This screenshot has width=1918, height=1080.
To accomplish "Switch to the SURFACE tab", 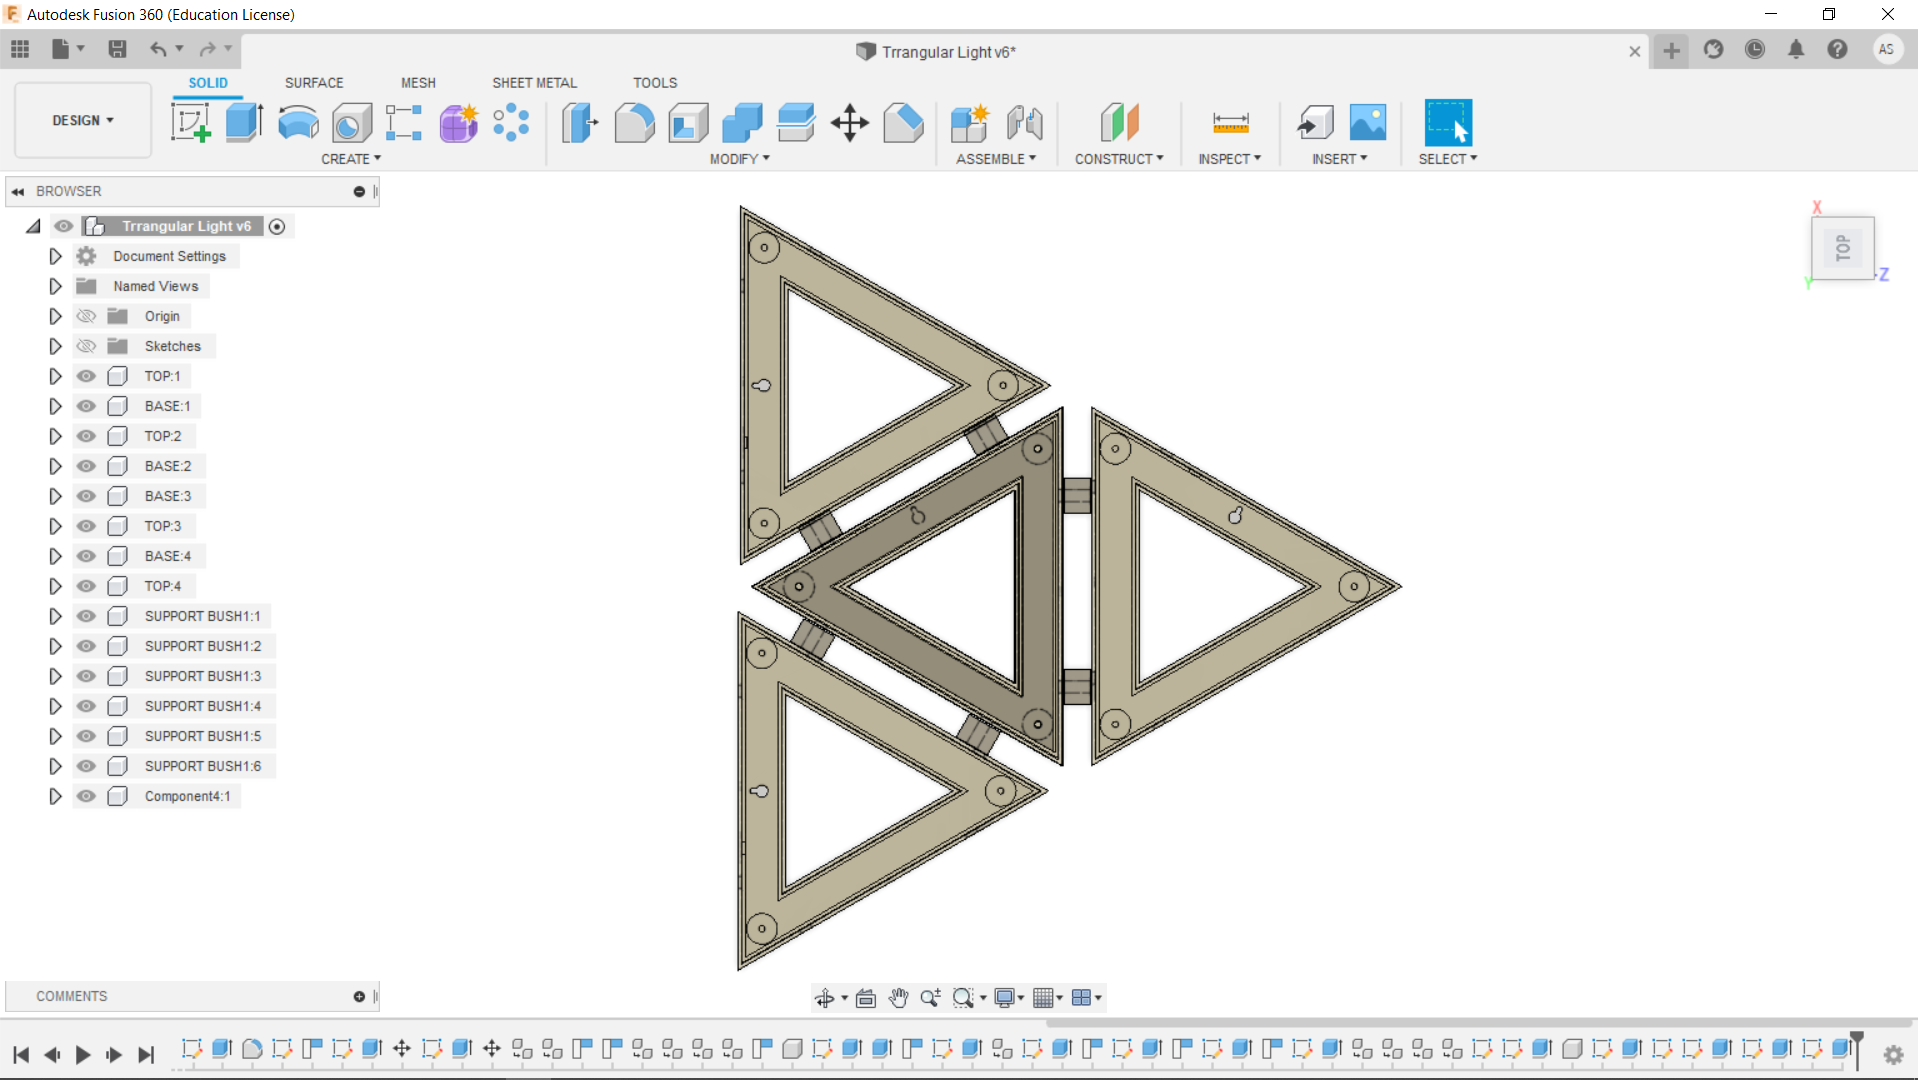I will tap(314, 83).
